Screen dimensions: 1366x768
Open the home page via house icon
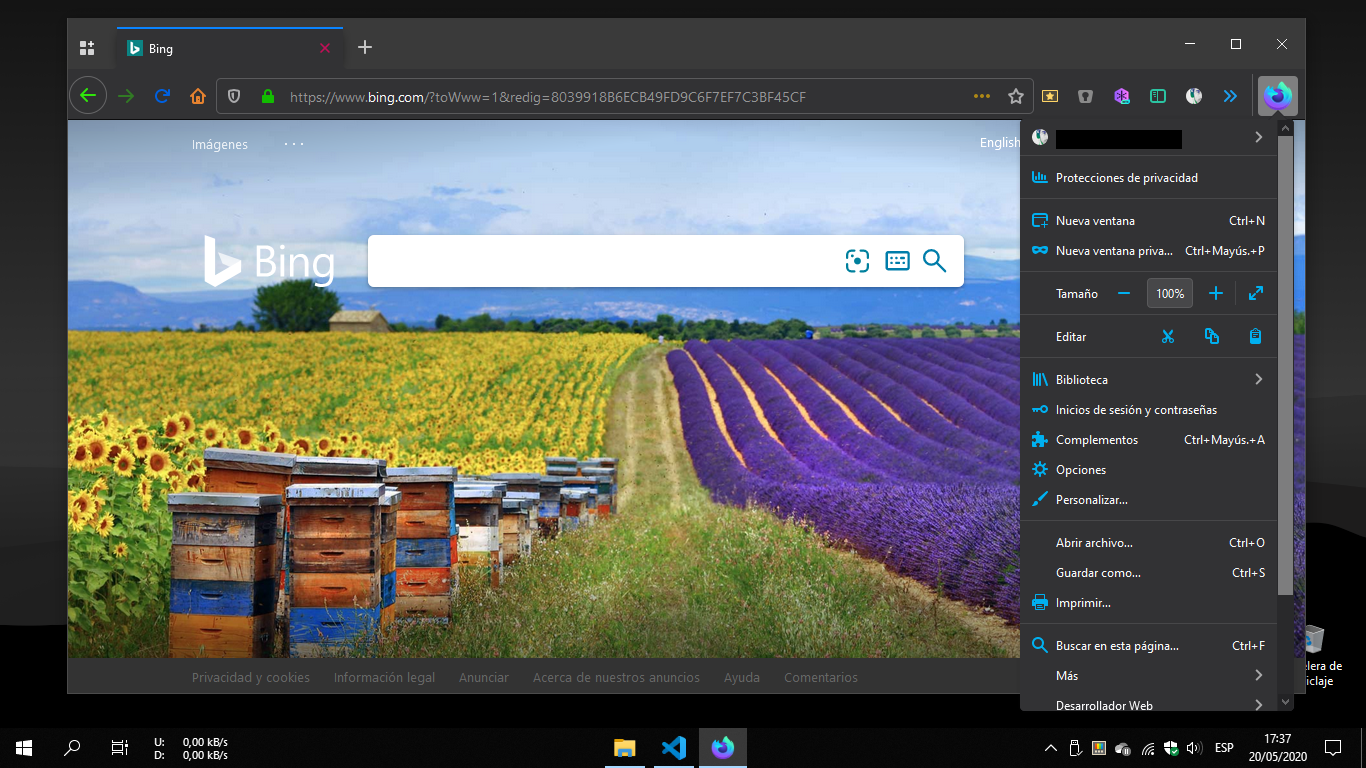coord(198,96)
